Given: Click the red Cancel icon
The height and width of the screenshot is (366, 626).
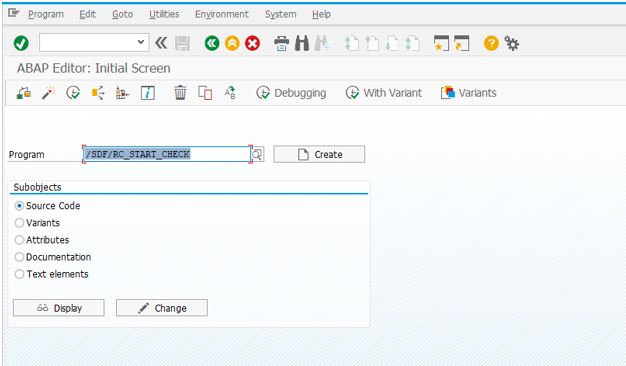Looking at the screenshot, I should tap(252, 43).
